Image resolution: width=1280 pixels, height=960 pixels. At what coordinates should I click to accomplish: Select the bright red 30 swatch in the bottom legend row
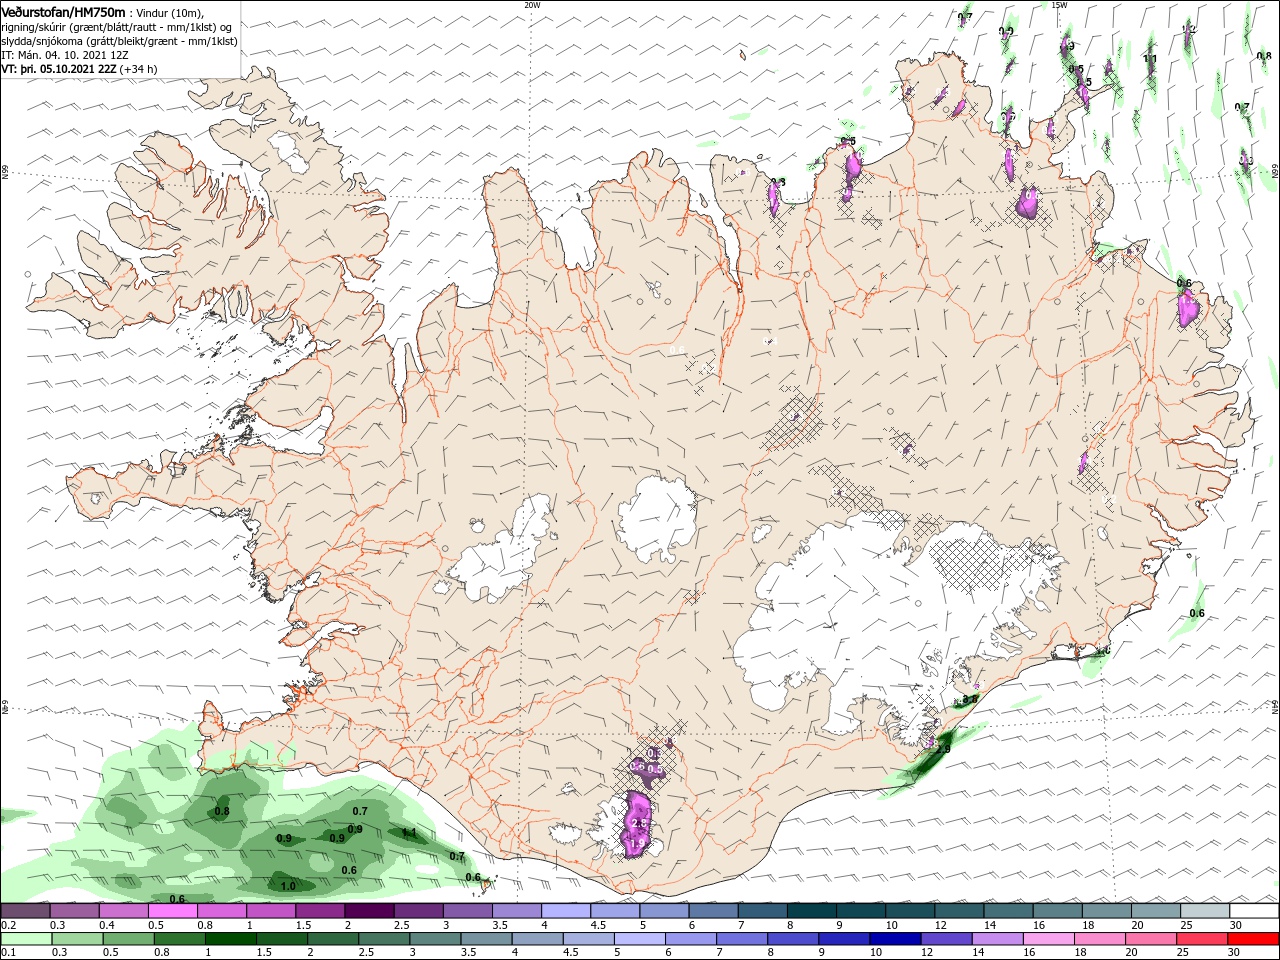[1253, 939]
